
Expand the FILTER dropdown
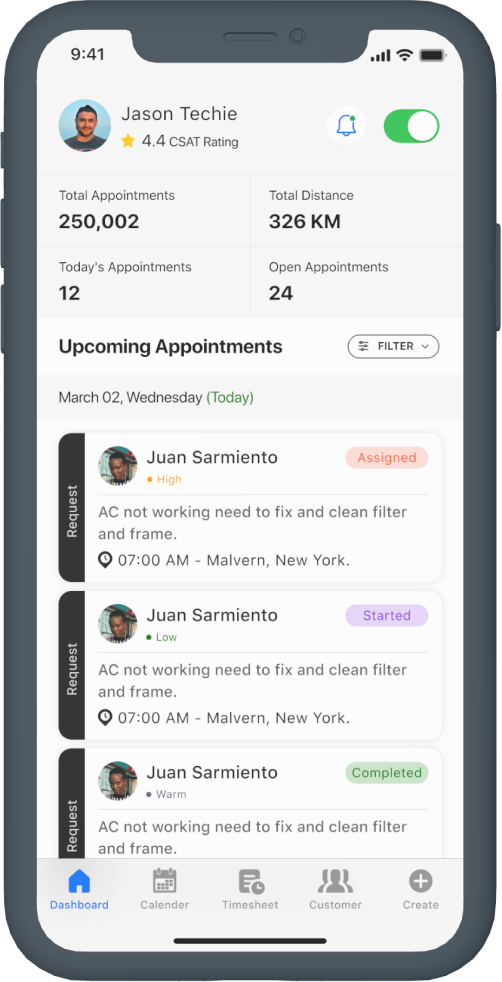point(393,346)
